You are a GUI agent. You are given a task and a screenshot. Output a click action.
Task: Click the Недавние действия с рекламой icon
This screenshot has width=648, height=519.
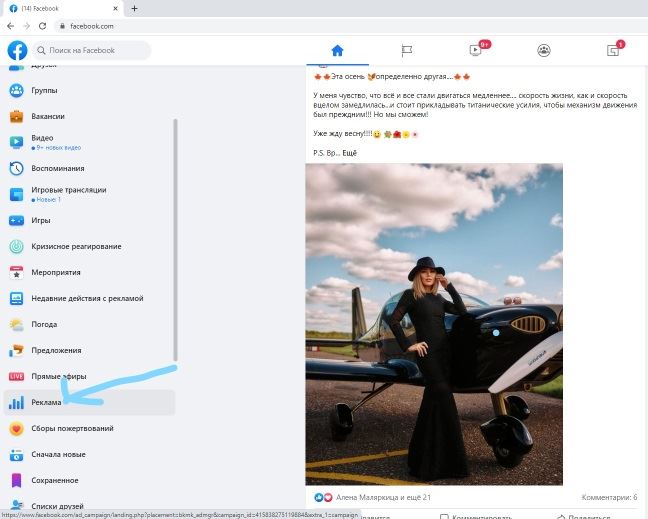(x=17, y=298)
